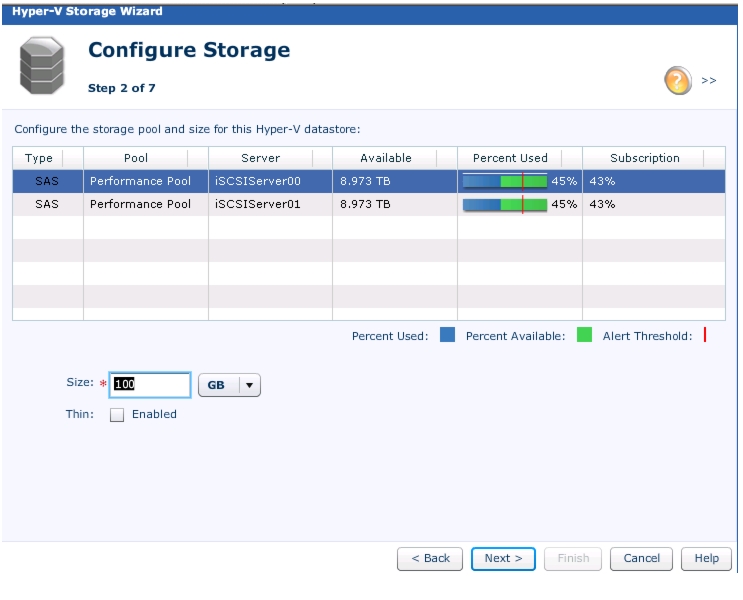The width and height of the screenshot is (743, 600).
Task: Click the blue Percent Used legend swatch
Action: pos(447,335)
